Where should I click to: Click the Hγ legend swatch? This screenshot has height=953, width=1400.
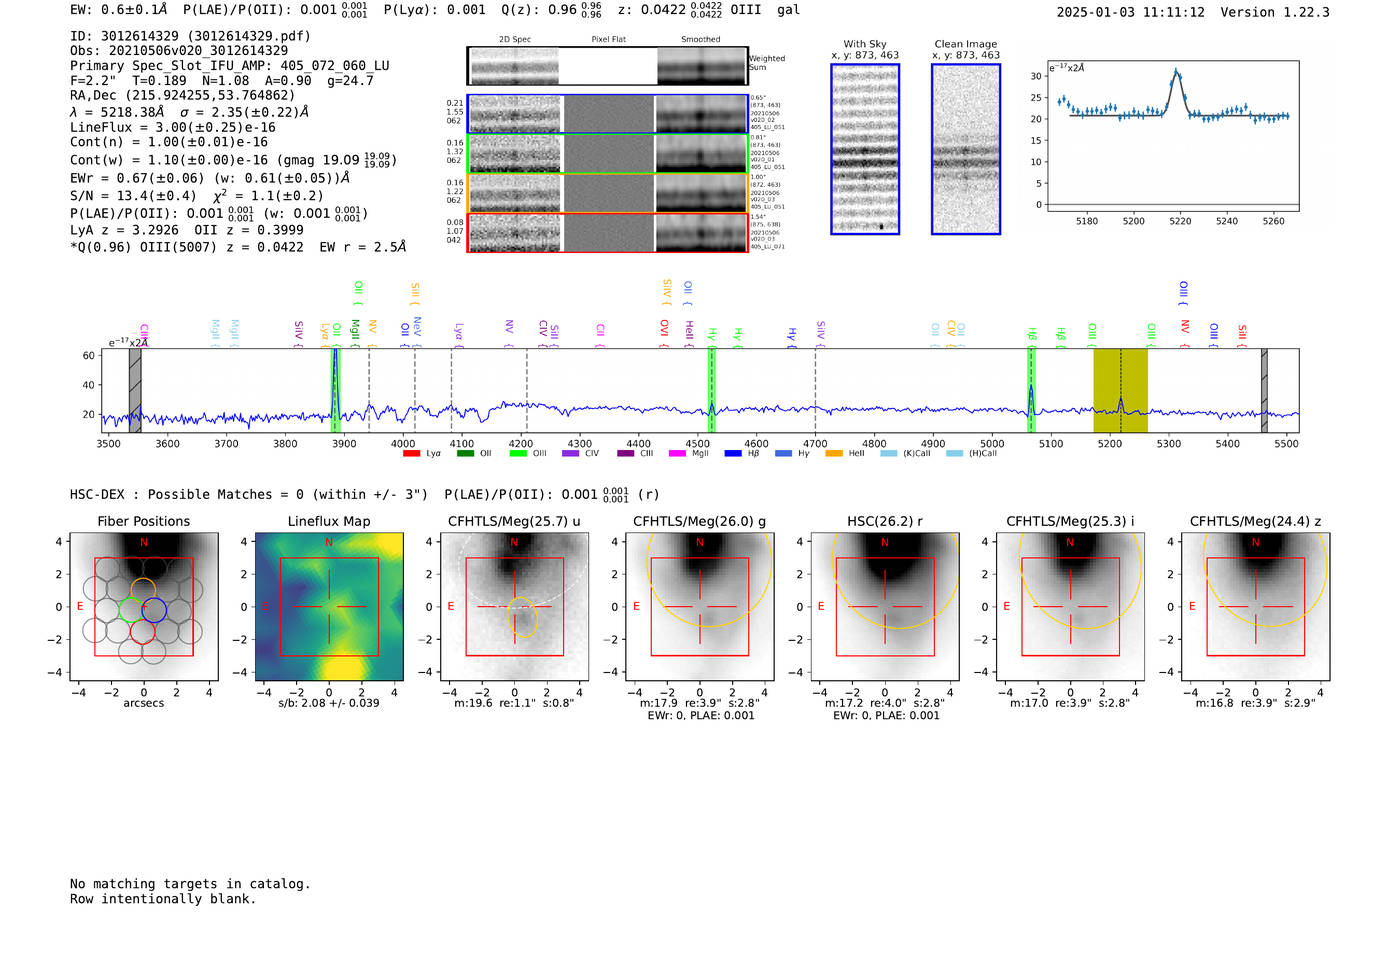(783, 453)
